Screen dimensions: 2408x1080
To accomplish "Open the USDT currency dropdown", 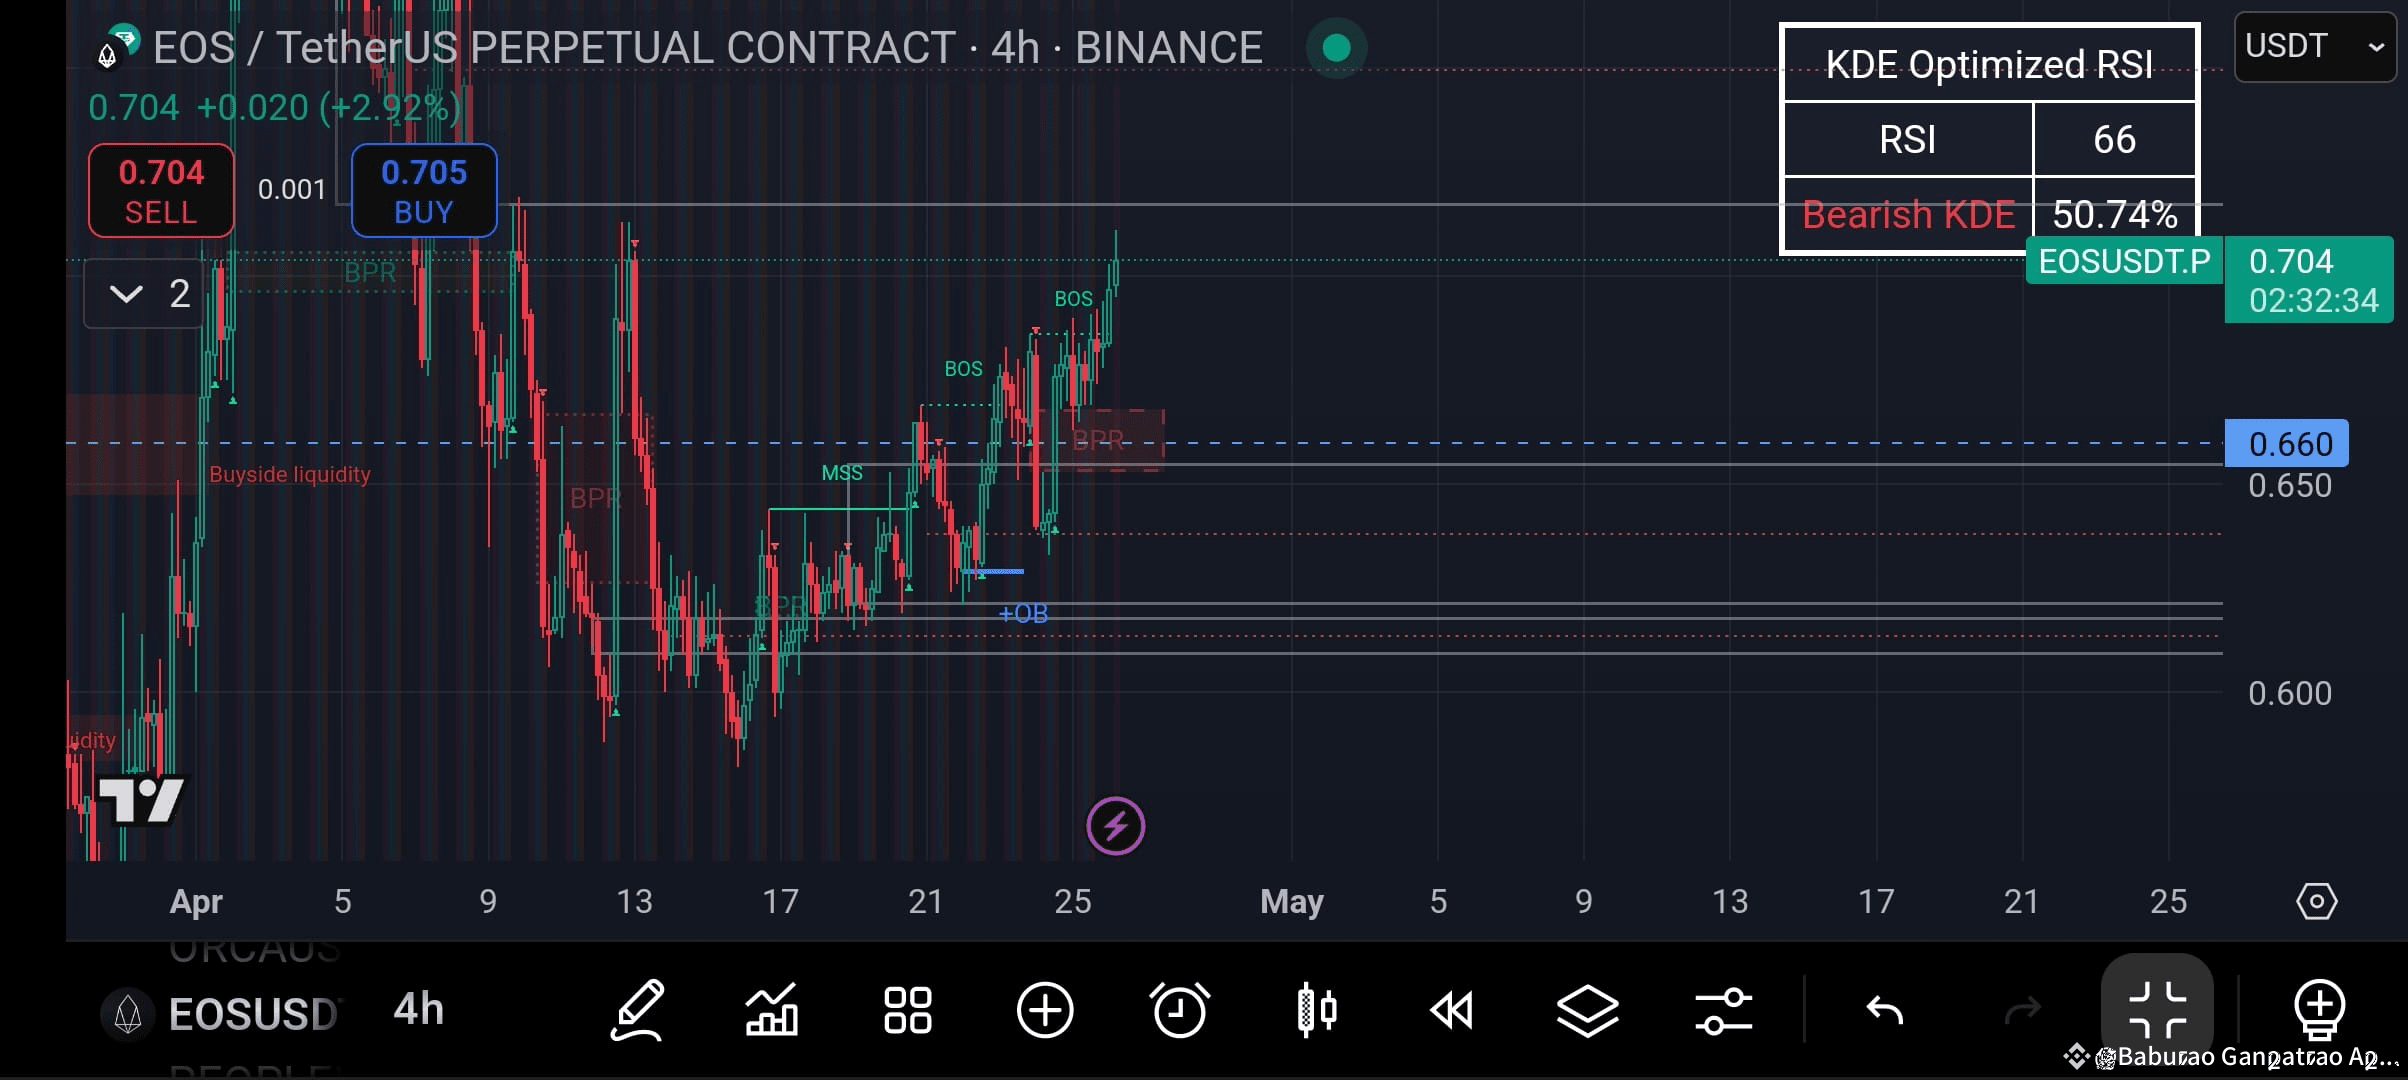I will [2313, 45].
